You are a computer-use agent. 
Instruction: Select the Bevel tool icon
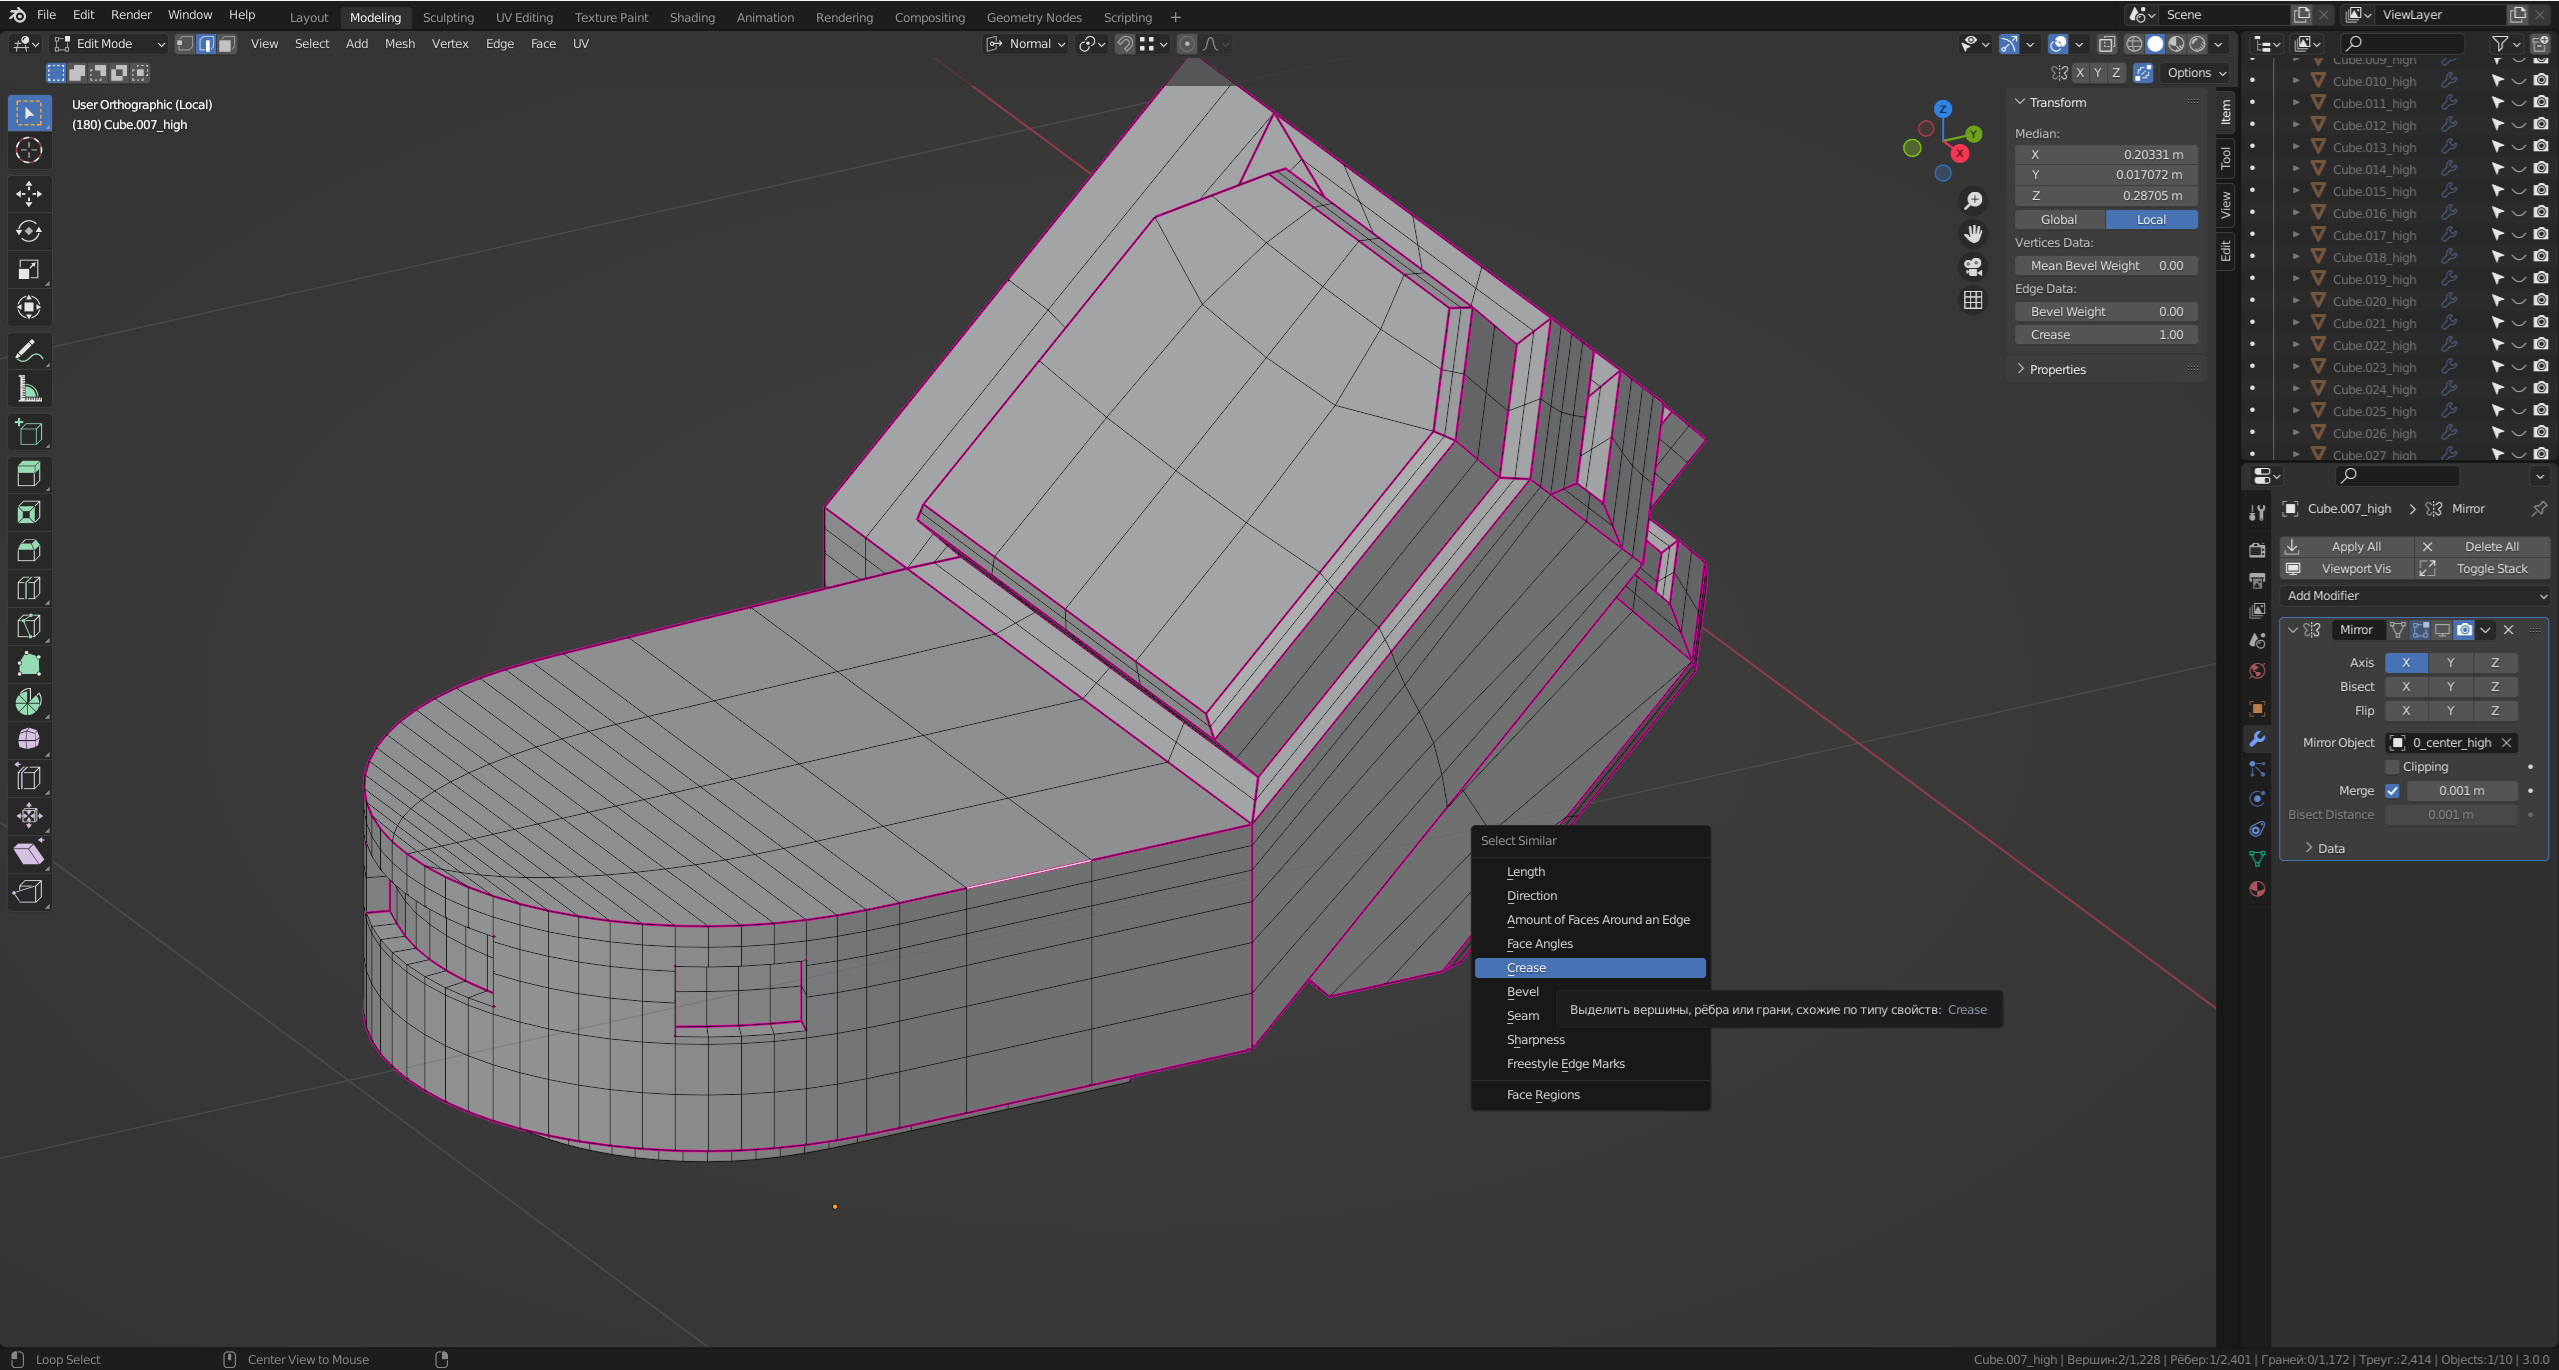point(29,550)
